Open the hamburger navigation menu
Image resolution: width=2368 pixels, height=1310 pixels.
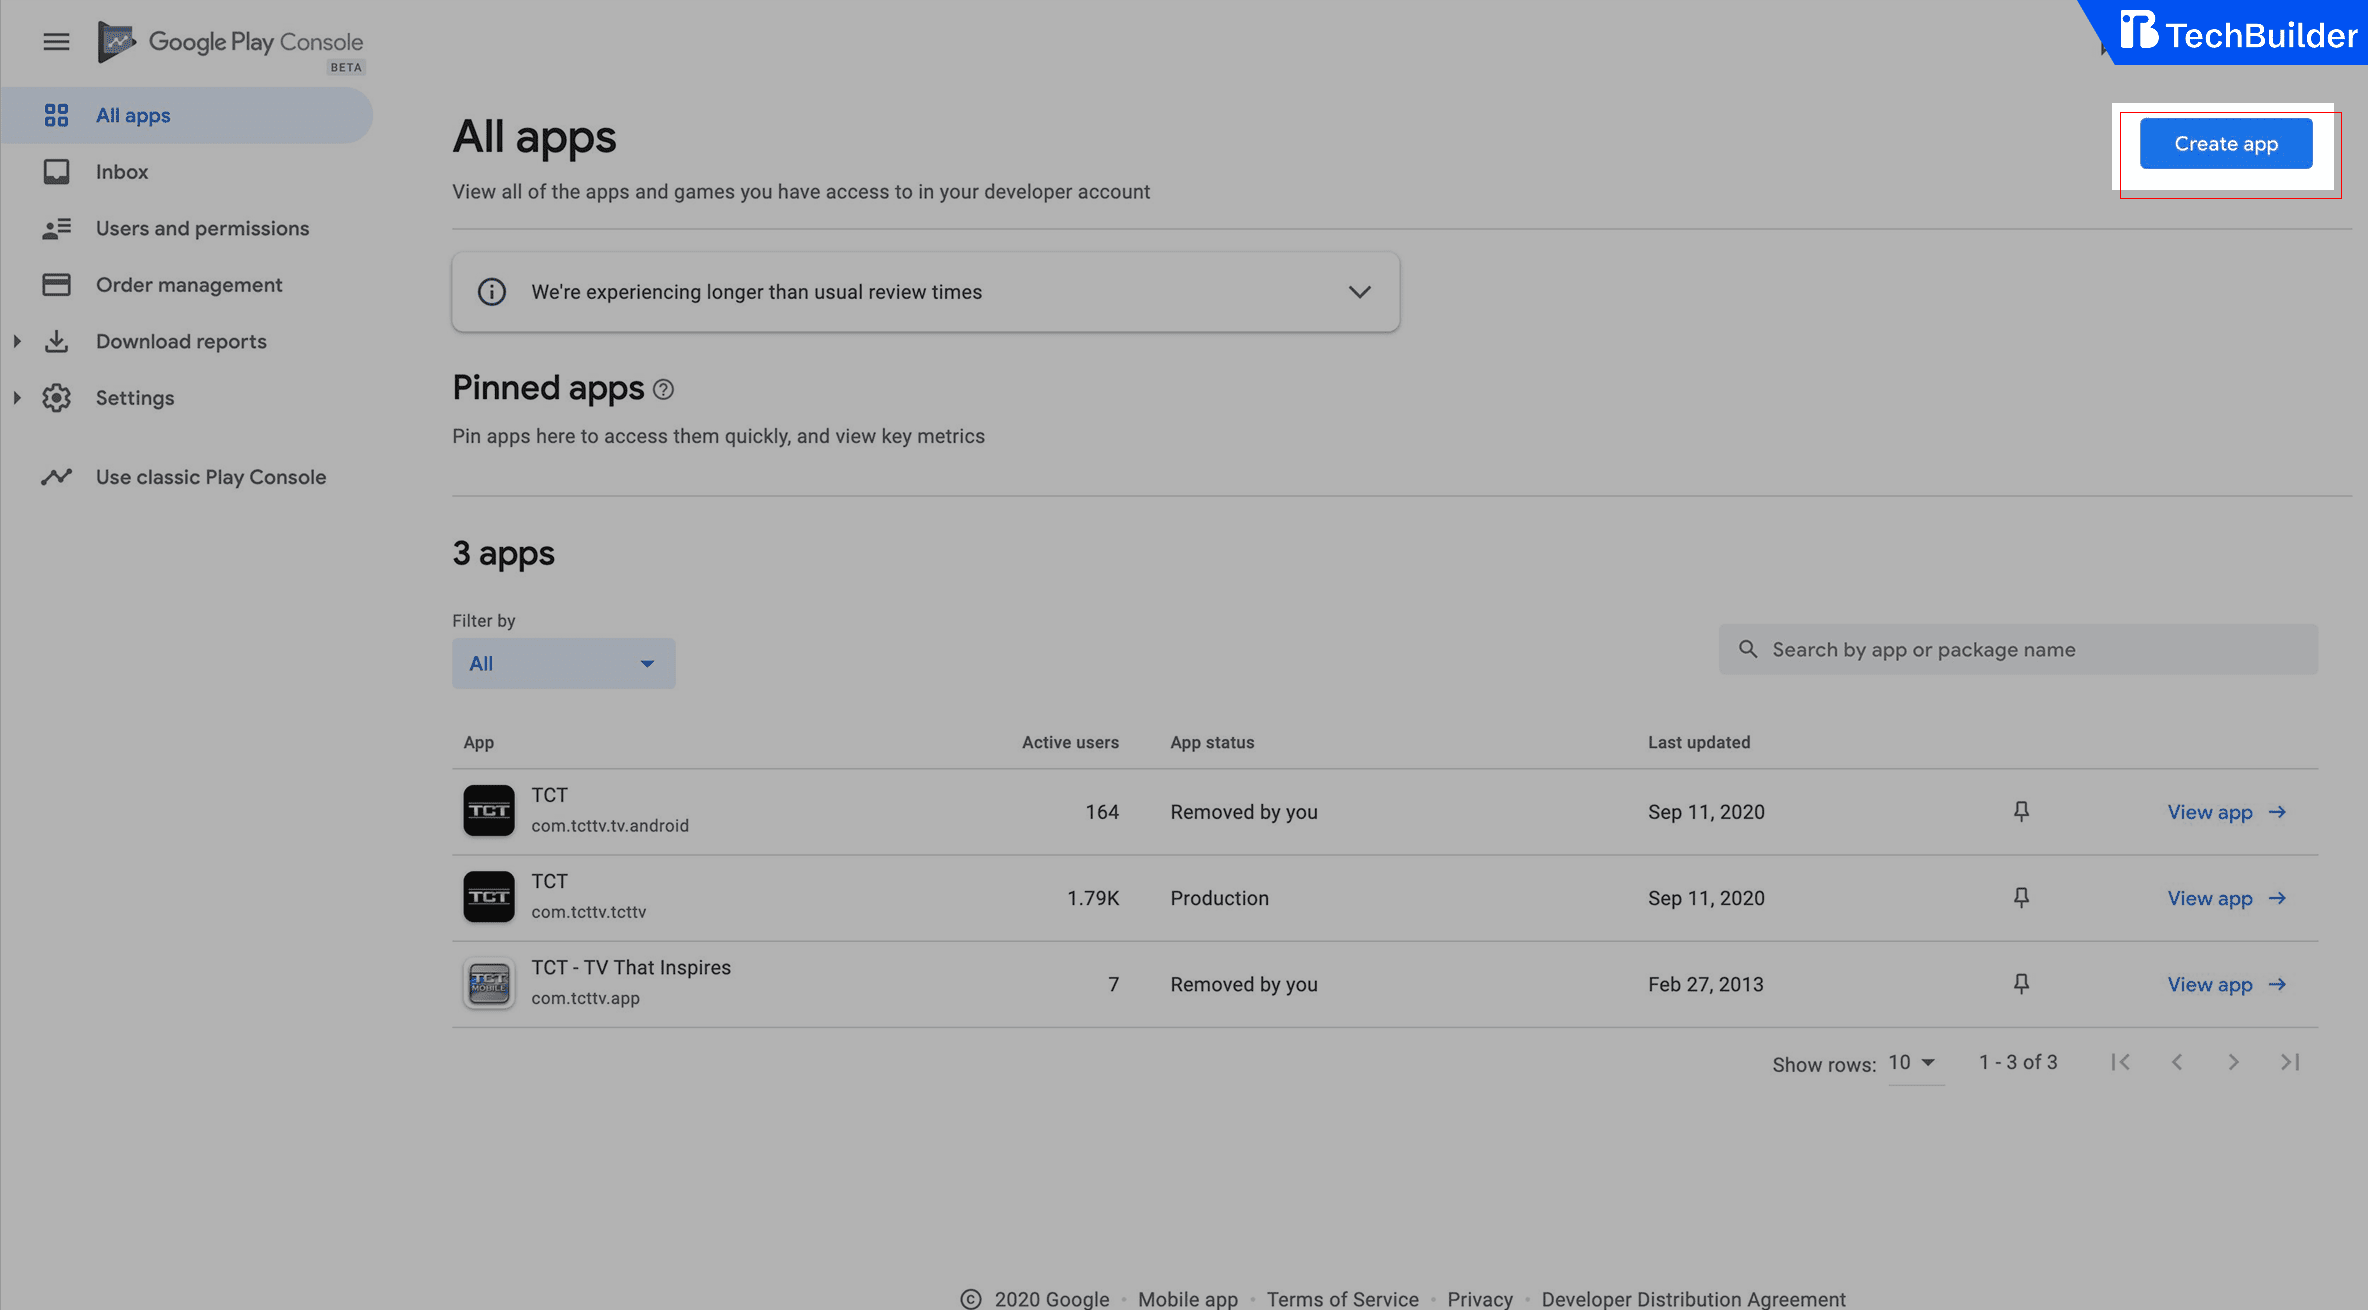point(56,41)
